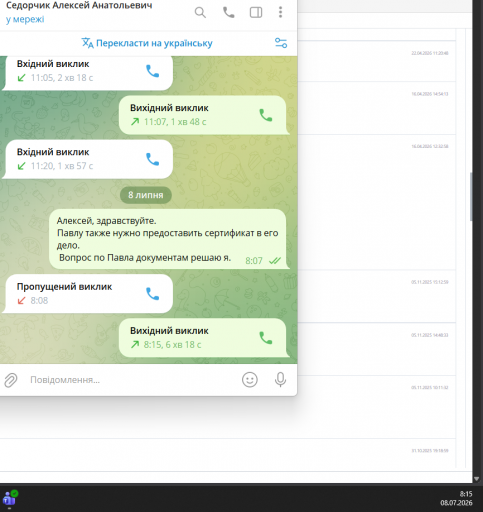This screenshot has height=512, width=483.
Task: Select background row dated 05.11.2025 14:48:33
Action: (377, 349)
